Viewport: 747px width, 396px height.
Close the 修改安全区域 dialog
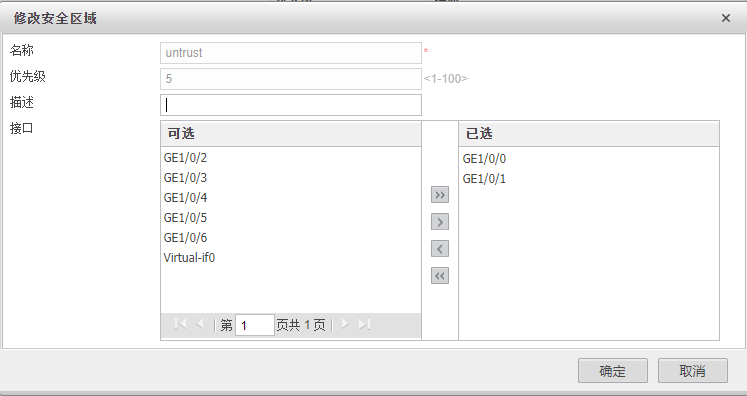point(726,18)
